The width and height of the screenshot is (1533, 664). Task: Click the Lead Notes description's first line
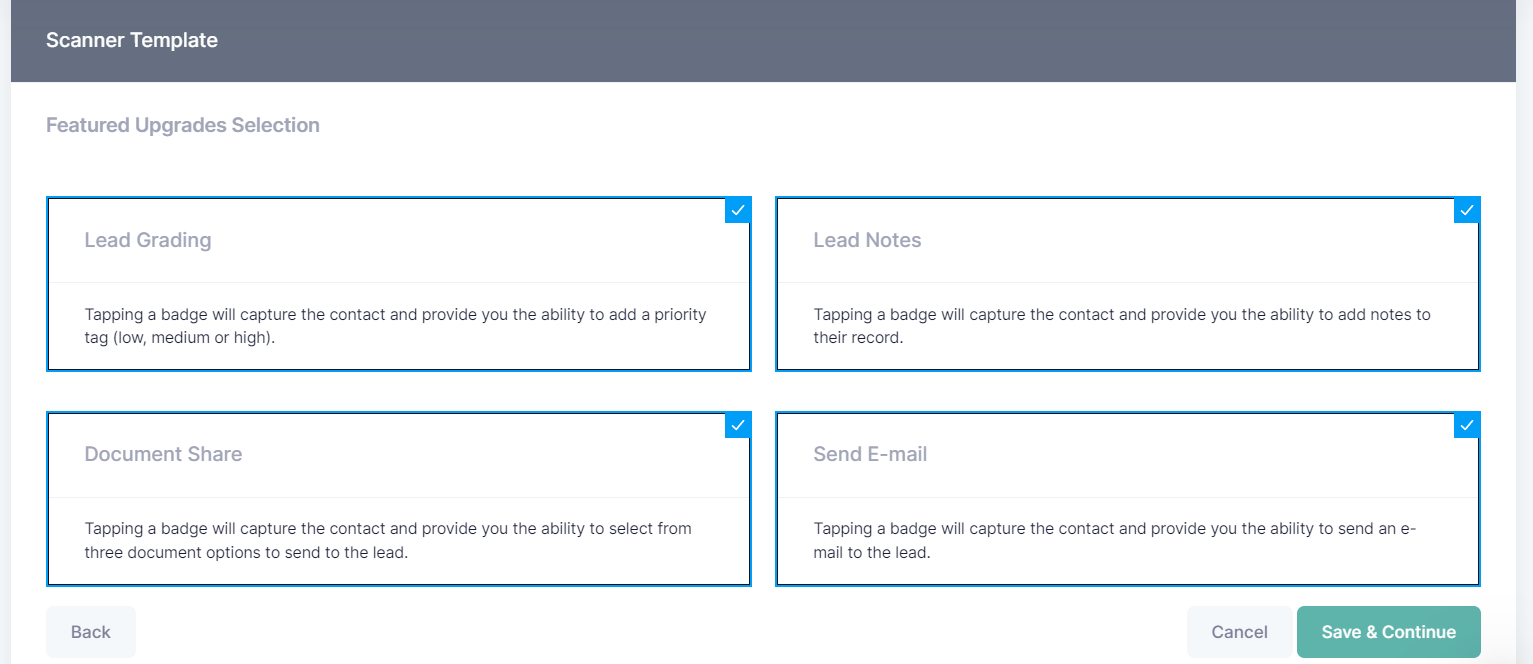1121,314
